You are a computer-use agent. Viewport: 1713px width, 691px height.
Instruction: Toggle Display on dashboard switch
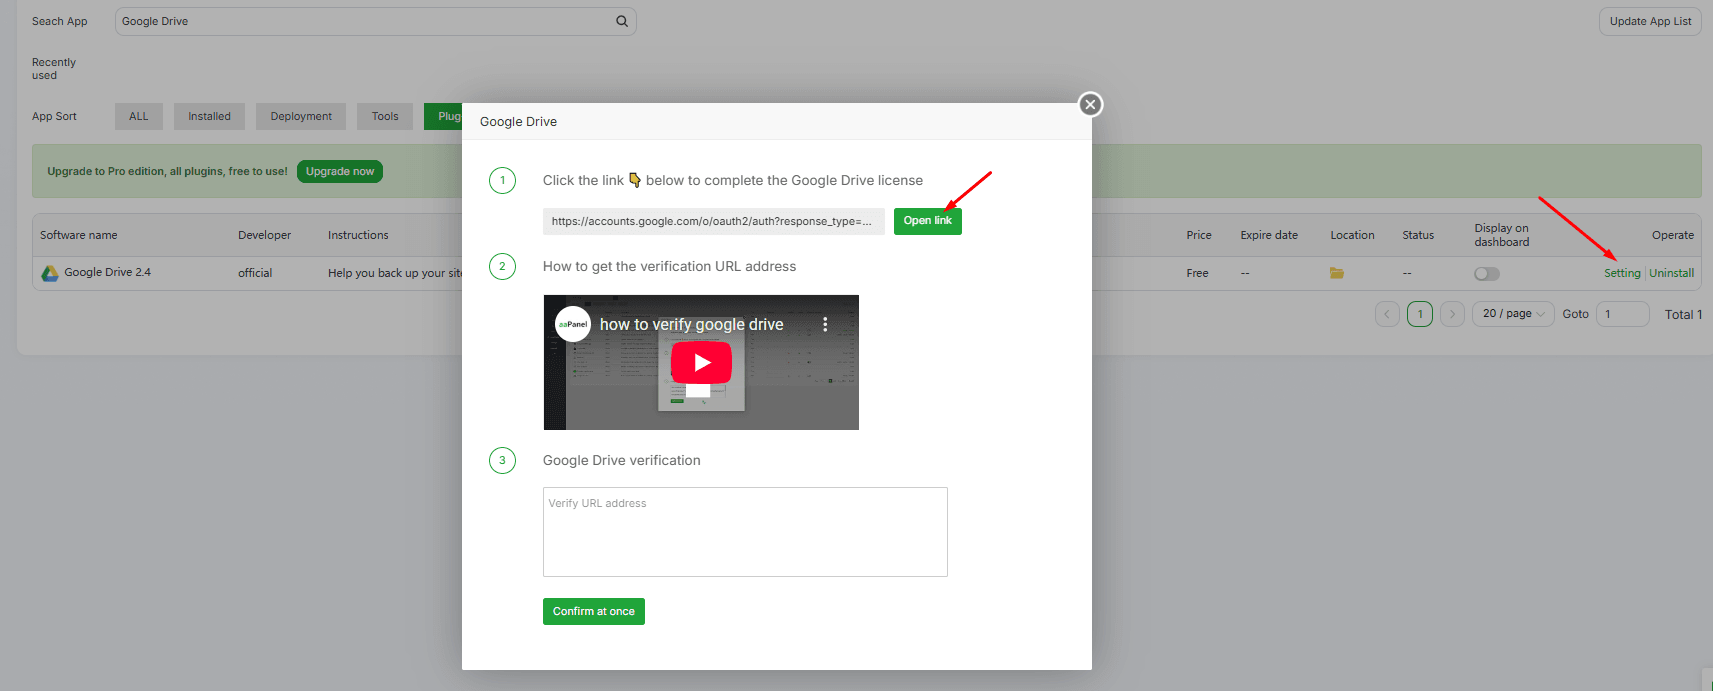coord(1487,274)
